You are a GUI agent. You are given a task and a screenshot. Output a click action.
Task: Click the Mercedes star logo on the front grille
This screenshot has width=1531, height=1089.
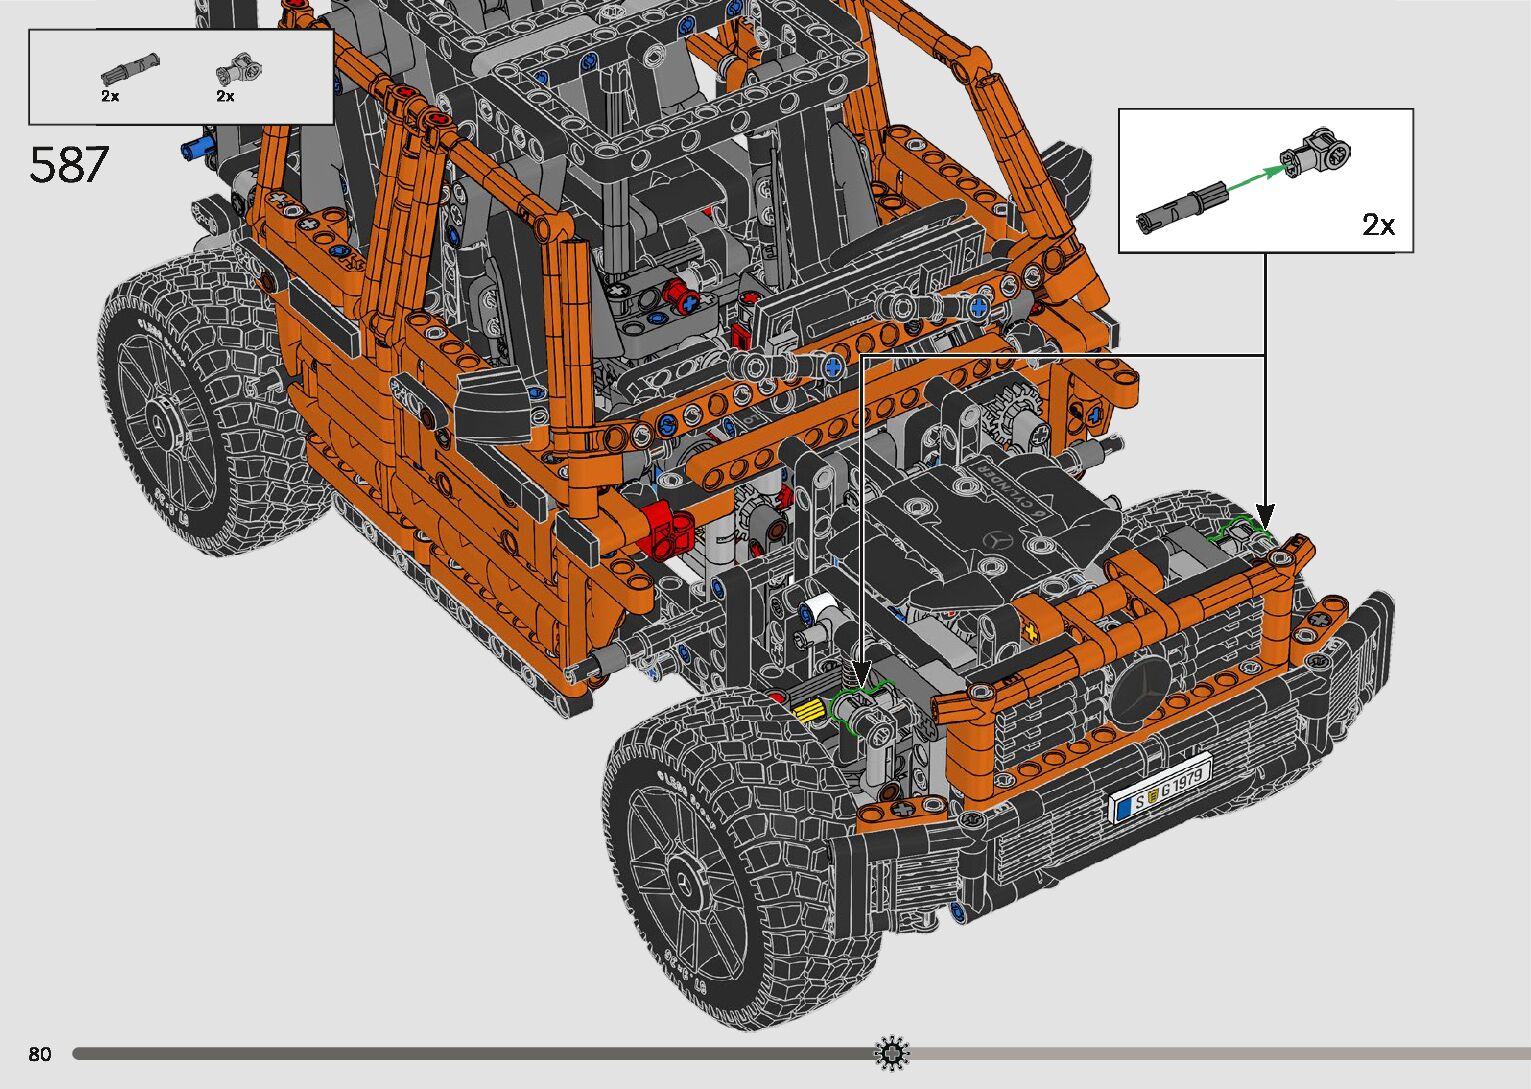coord(1140,692)
